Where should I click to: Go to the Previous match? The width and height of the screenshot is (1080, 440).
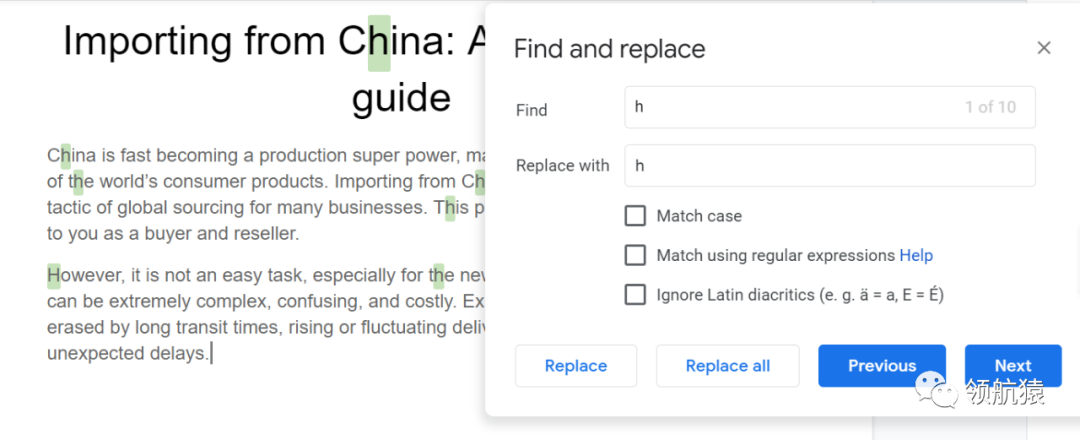(x=881, y=366)
